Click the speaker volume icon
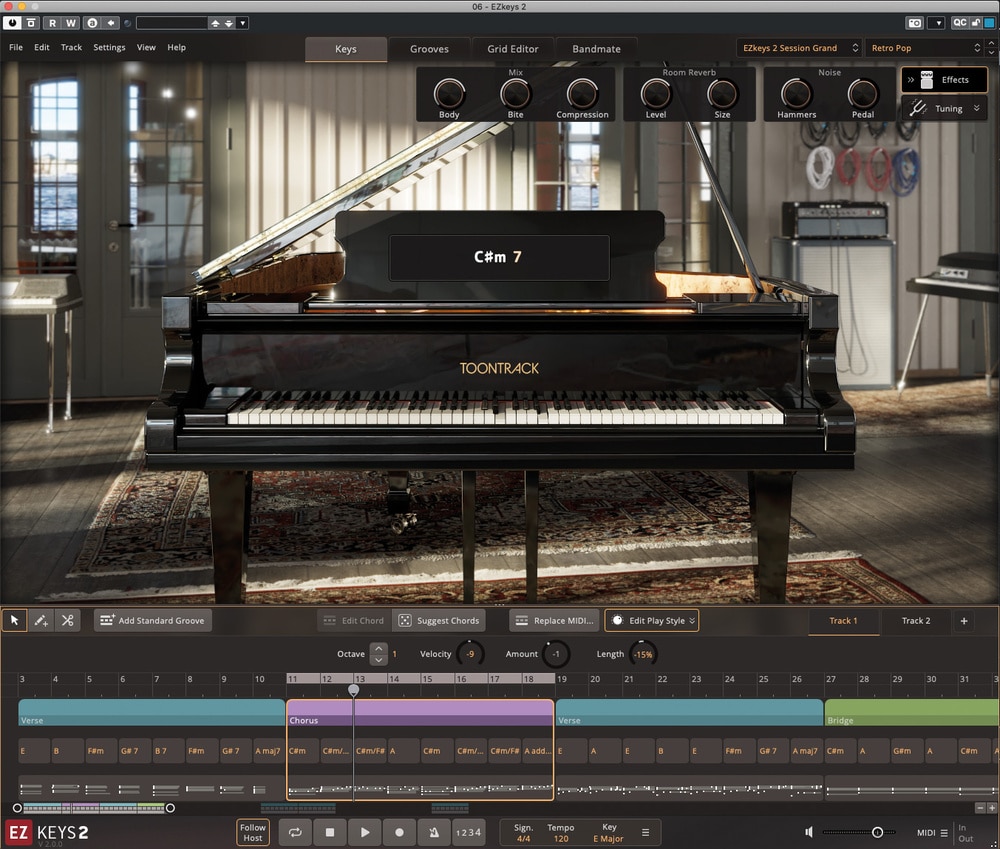The image size is (1000, 849). pos(809,832)
